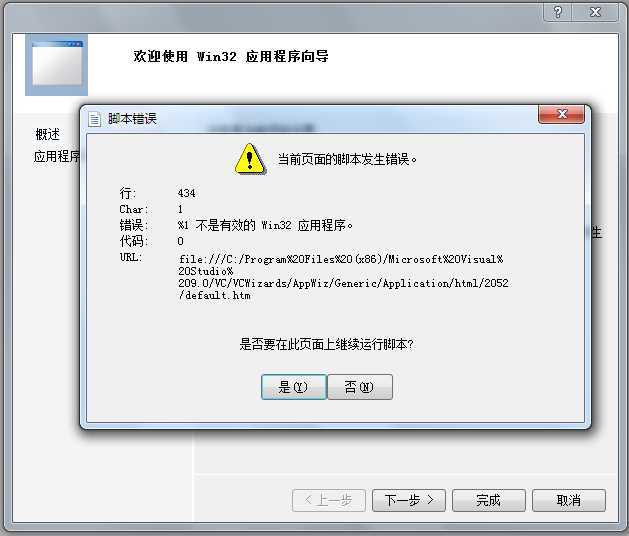Close the script error dialog
Image resolution: width=629 pixels, height=536 pixels.
tap(561, 115)
